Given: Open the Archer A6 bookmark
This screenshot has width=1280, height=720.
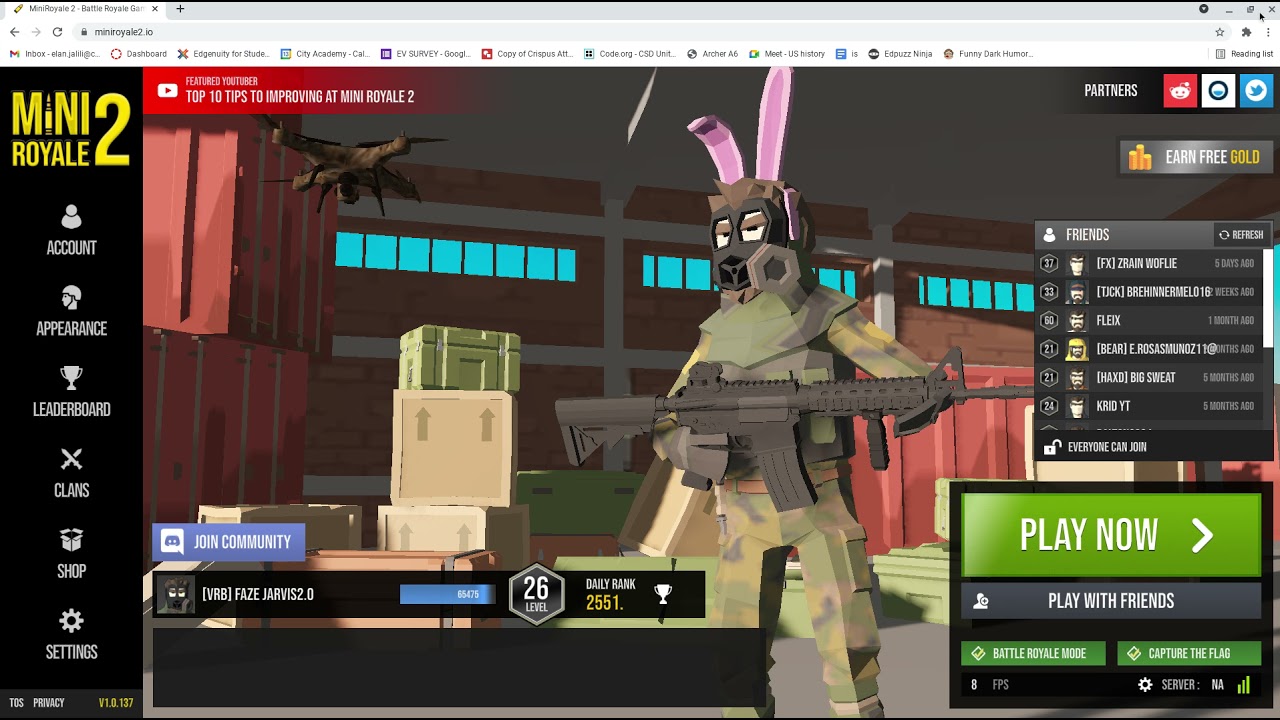Looking at the screenshot, I should [712, 54].
